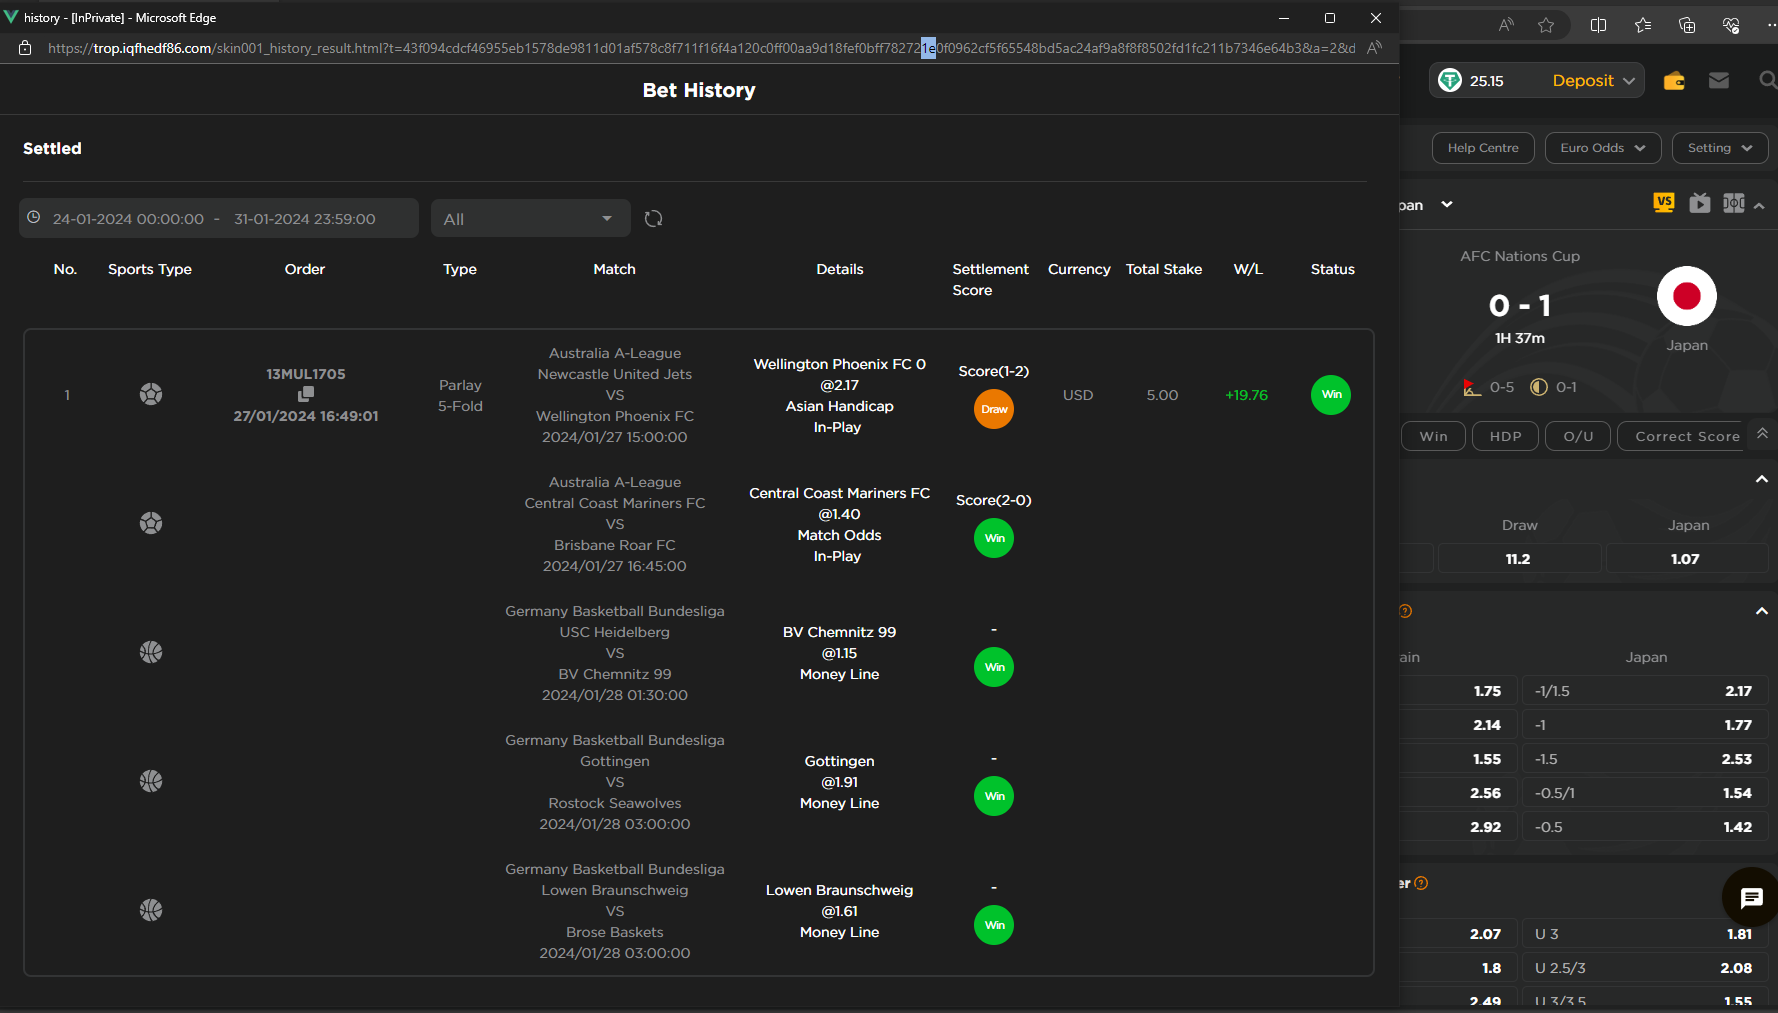Click the Win badge under Score(2-0)
This screenshot has height=1013, width=1778.
click(994, 538)
